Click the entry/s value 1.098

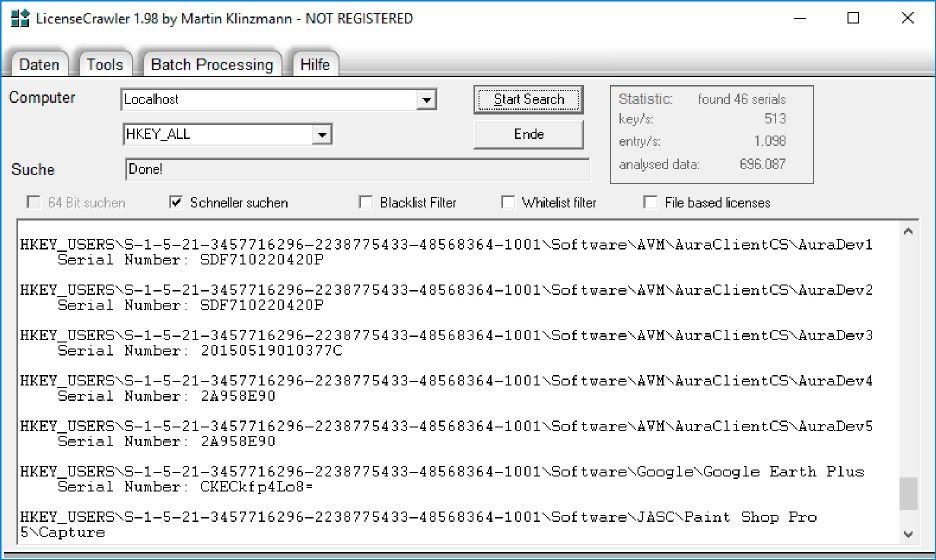pyautogui.click(x=769, y=141)
